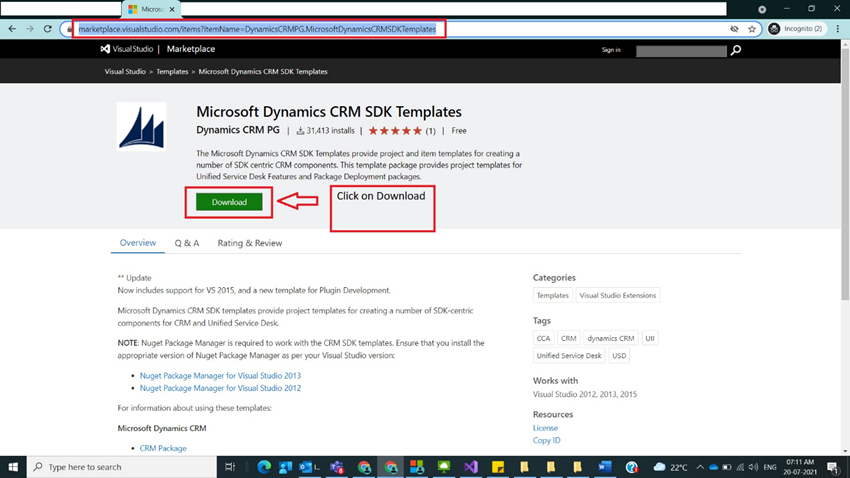Click the battery tray icon
This screenshot has width=850, height=478.
(727, 467)
